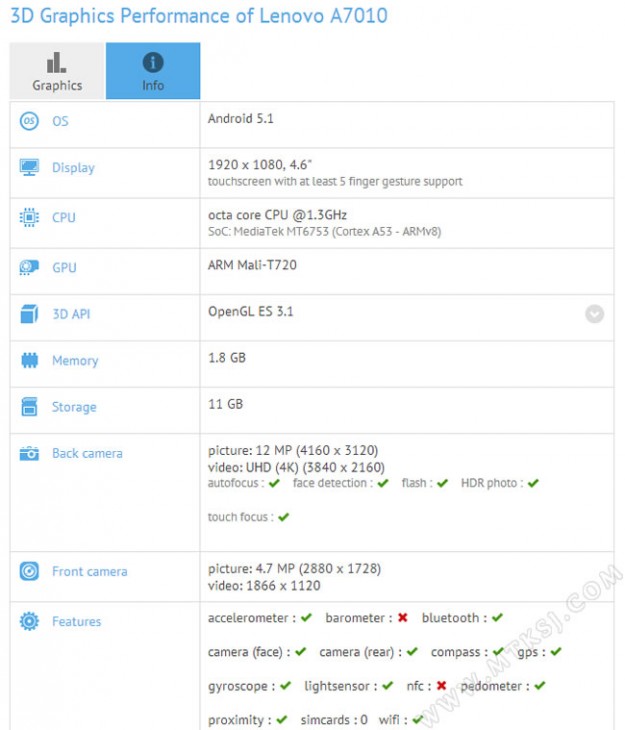
Task: Expand the OpenGL ES 3.1 details arrow
Action: point(594,314)
